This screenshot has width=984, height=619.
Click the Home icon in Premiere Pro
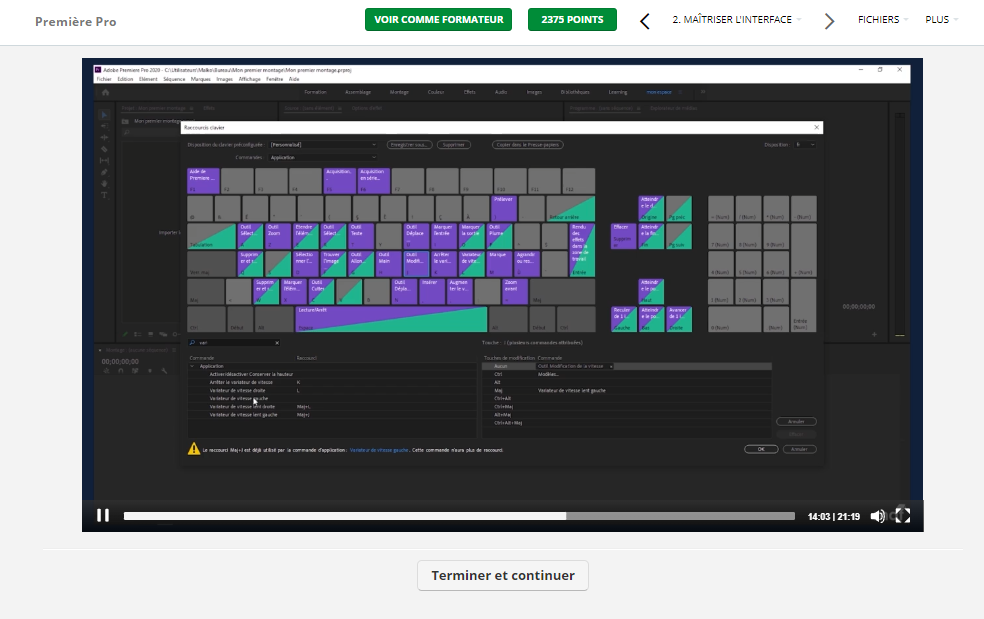[x=105, y=92]
